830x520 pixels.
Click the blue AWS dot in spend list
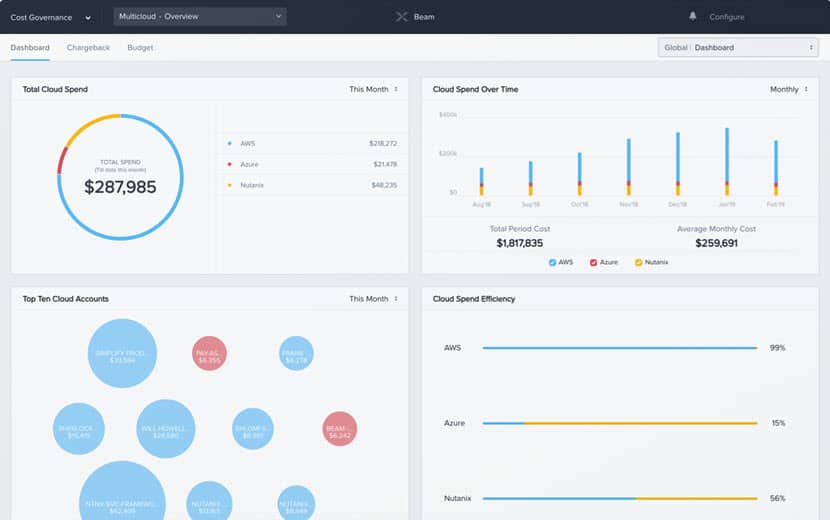(x=229, y=144)
